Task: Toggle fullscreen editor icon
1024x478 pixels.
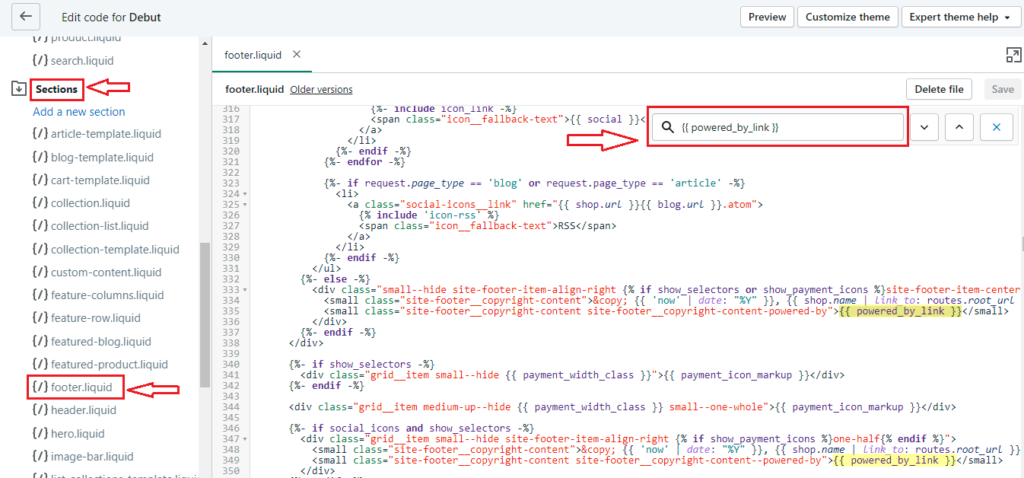Action: click(1012, 55)
